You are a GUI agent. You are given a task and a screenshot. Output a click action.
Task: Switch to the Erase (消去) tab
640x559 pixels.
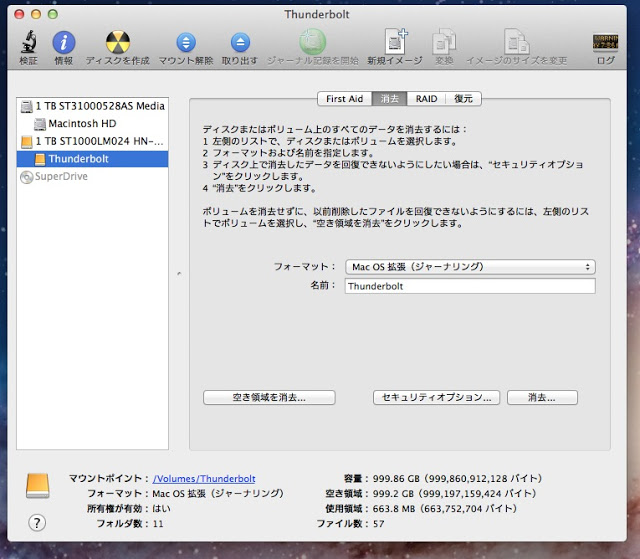[x=389, y=99]
